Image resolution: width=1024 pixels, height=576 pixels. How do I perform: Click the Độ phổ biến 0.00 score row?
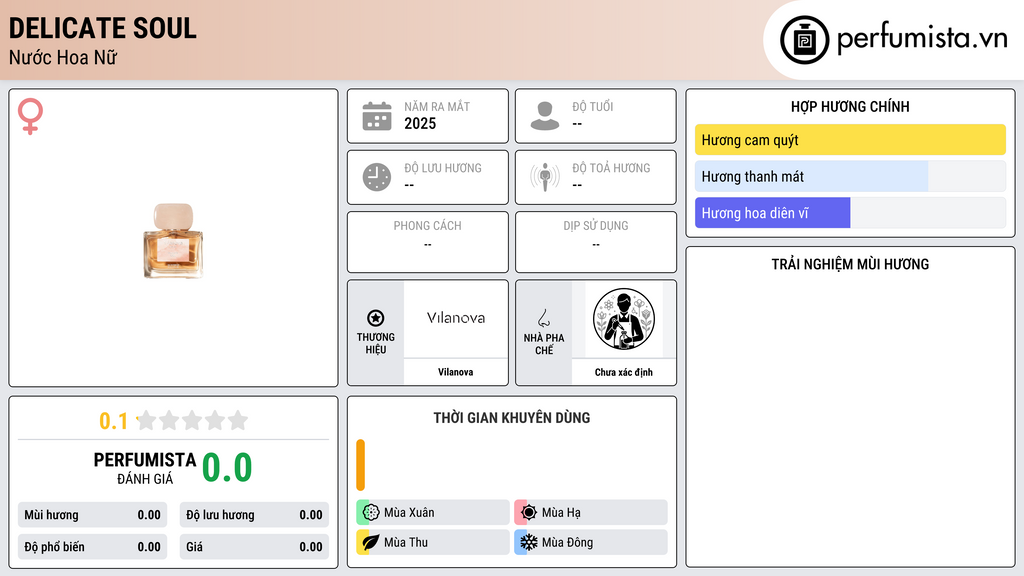click(x=92, y=547)
